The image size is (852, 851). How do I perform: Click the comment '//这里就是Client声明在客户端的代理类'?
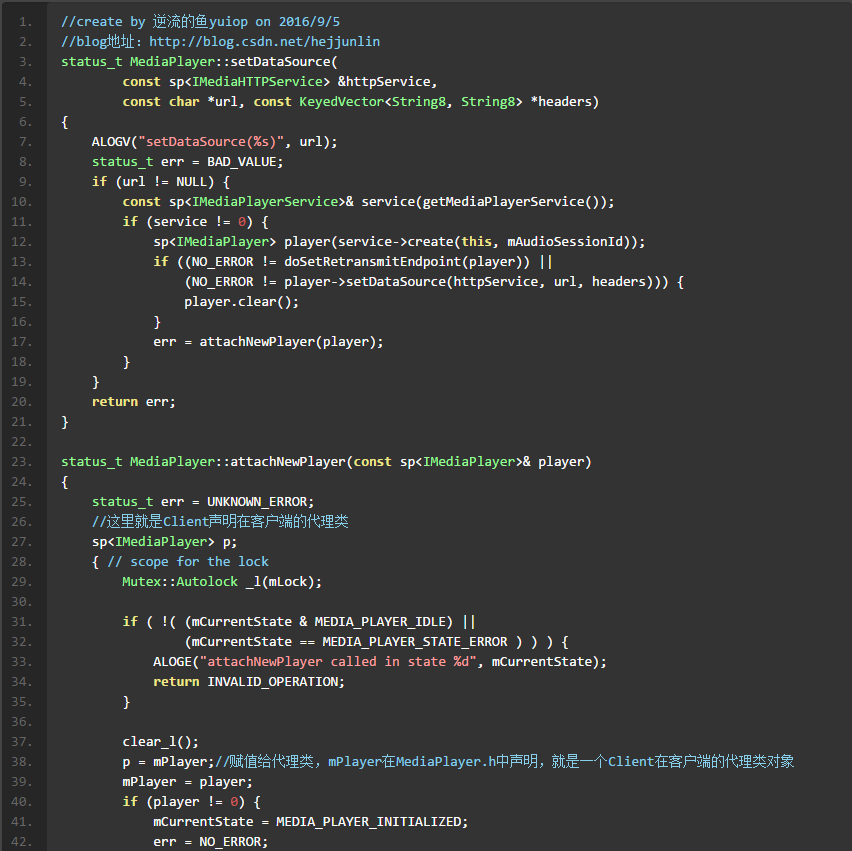pos(220,522)
